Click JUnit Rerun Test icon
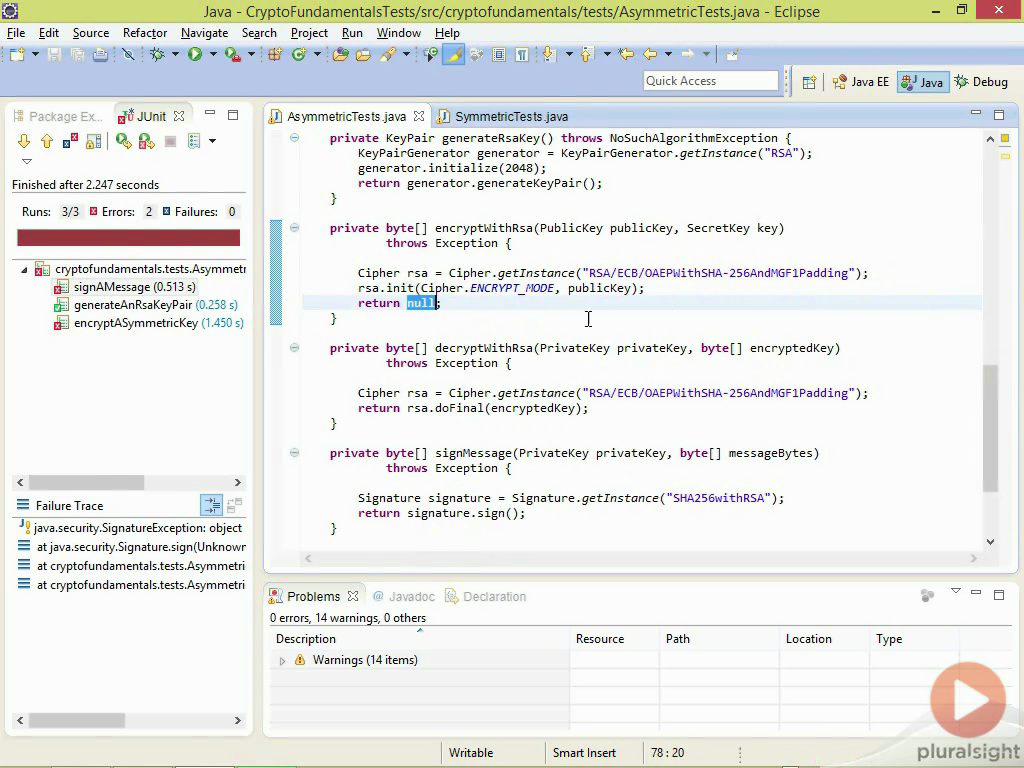Image resolution: width=1024 pixels, height=768 pixels. (123, 141)
